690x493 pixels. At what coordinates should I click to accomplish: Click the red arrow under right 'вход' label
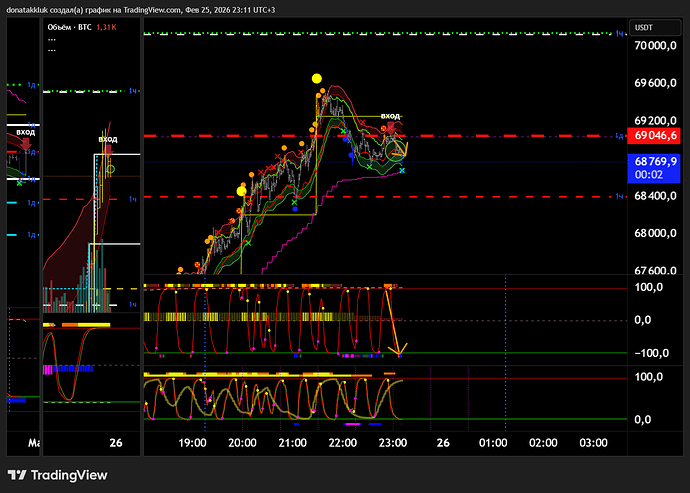(392, 128)
